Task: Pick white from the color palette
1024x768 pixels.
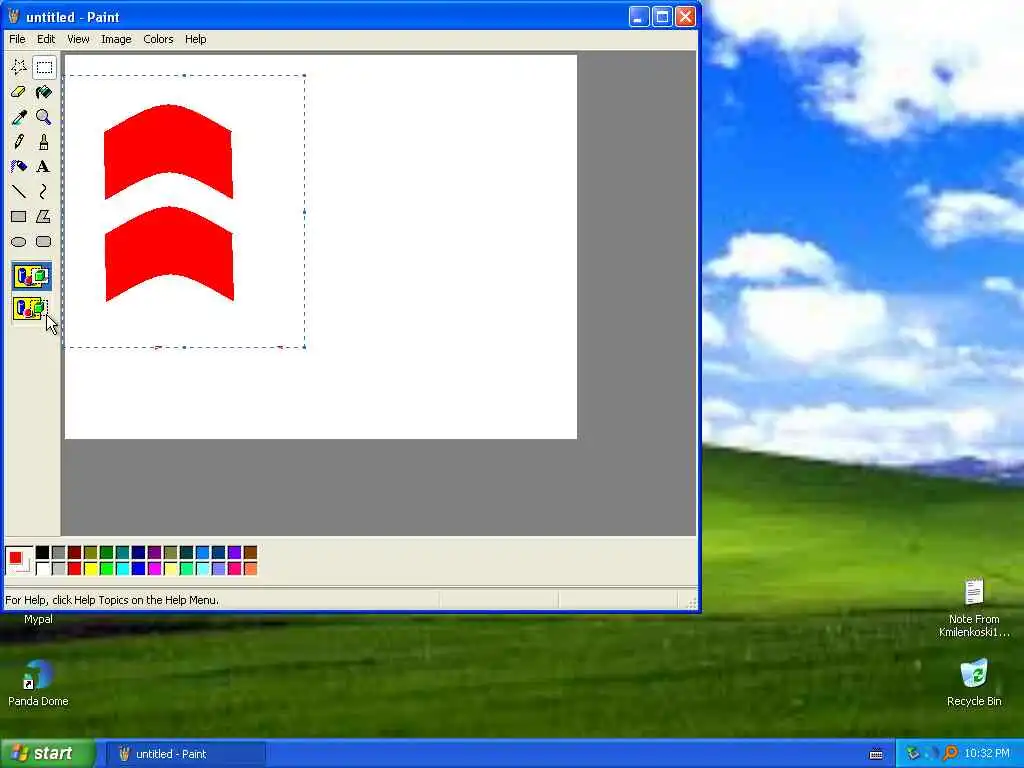Action: point(42,569)
